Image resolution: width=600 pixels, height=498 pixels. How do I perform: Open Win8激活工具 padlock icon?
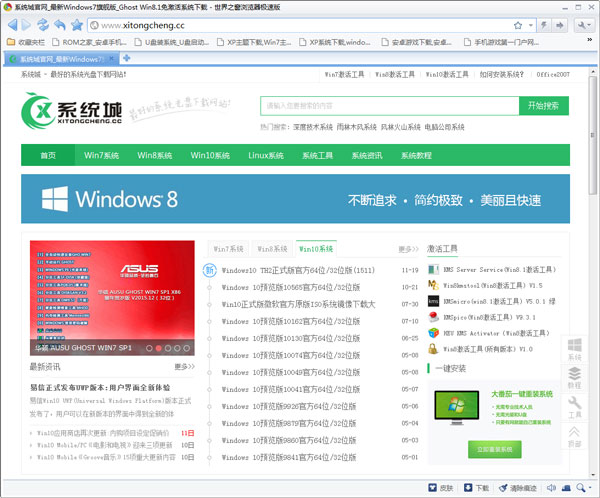(433, 349)
